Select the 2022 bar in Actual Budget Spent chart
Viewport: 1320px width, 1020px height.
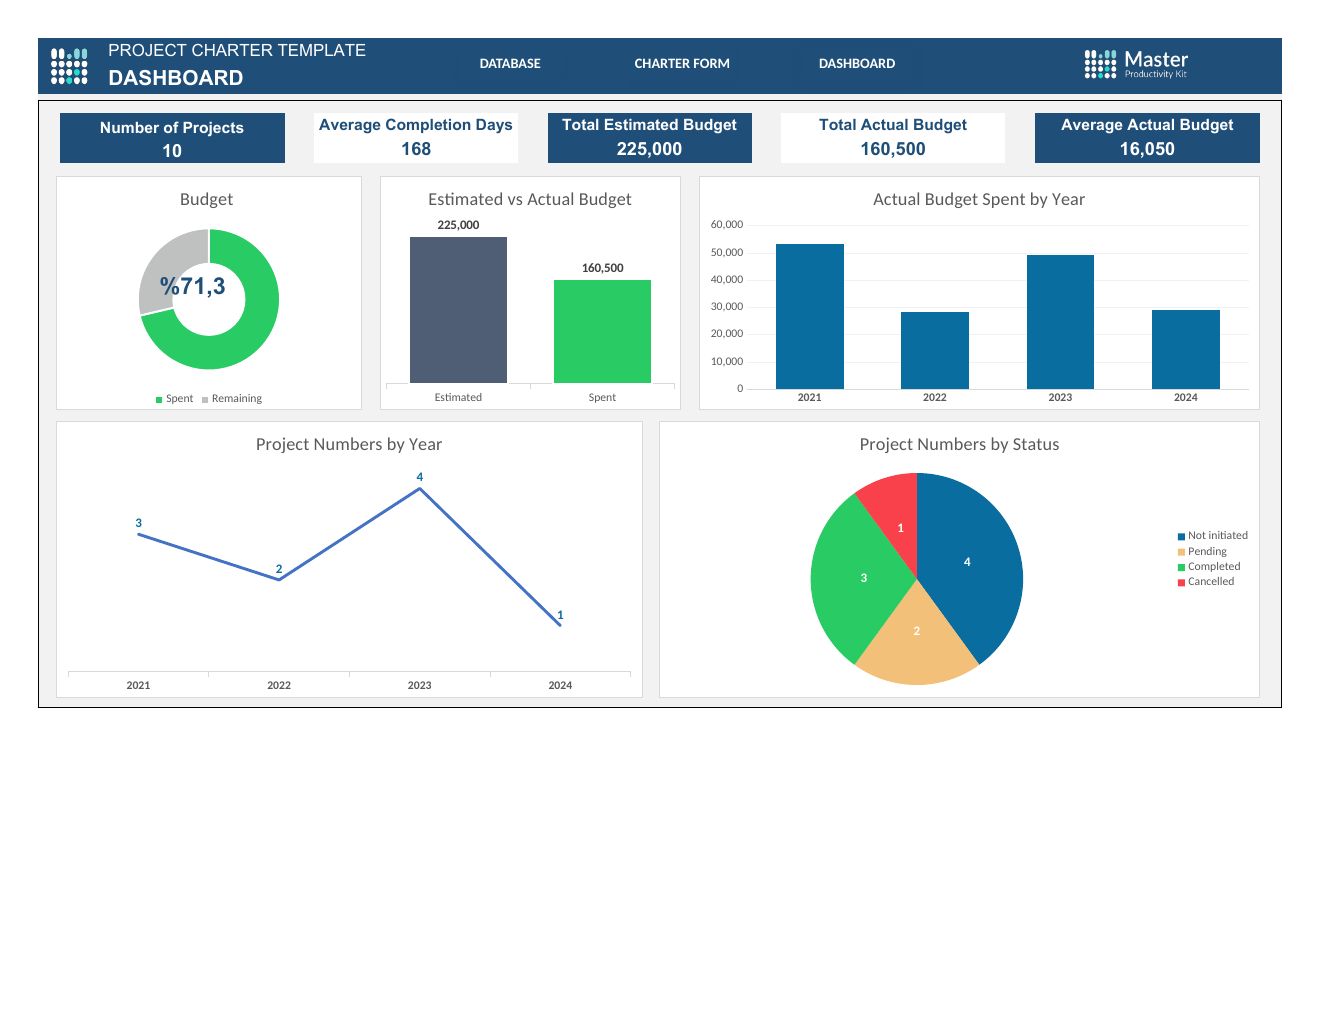(935, 350)
